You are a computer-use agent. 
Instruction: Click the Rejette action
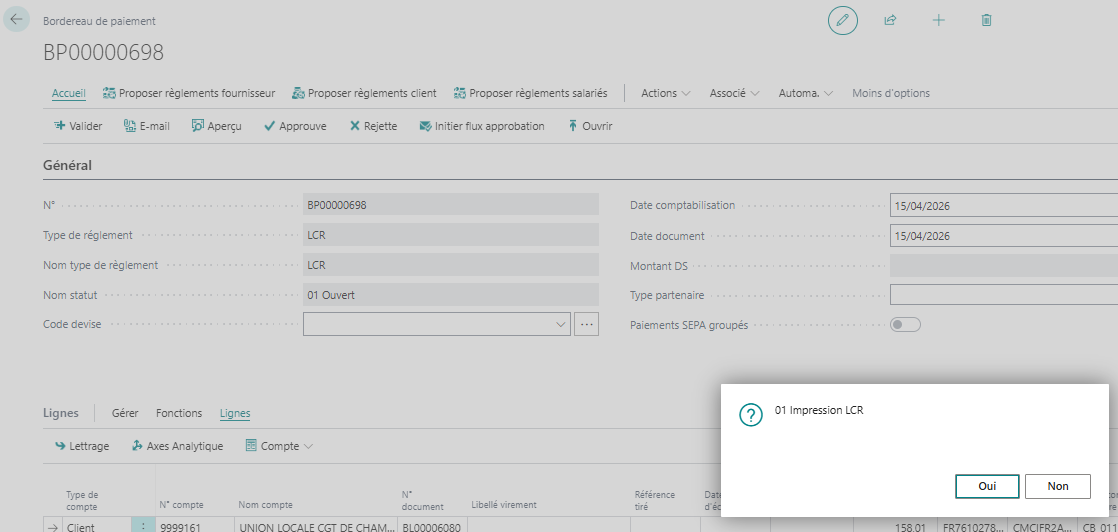click(373, 126)
